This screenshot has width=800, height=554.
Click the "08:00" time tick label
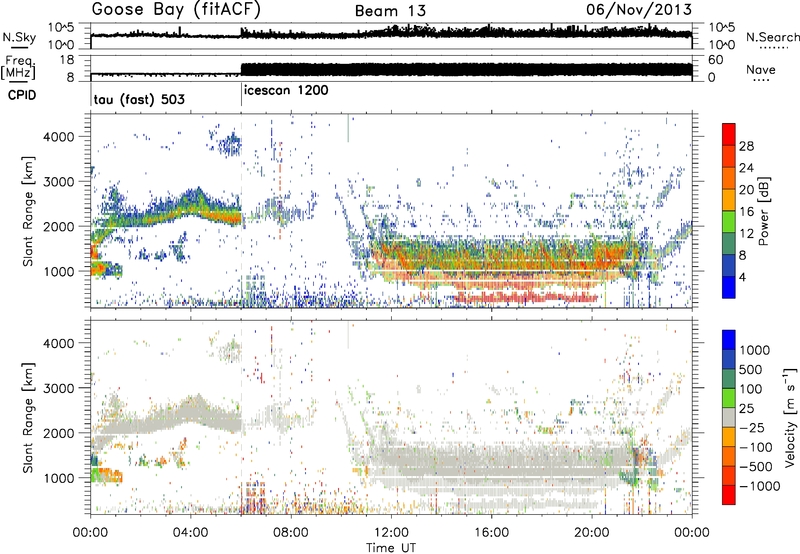291,533
